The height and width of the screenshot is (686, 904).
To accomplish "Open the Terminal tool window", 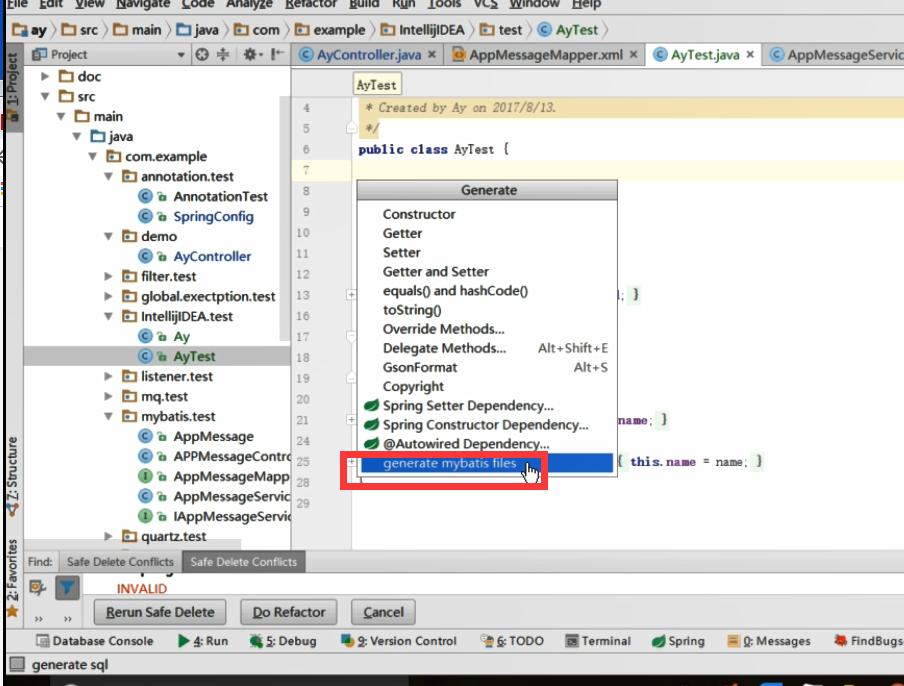I will (x=598, y=641).
